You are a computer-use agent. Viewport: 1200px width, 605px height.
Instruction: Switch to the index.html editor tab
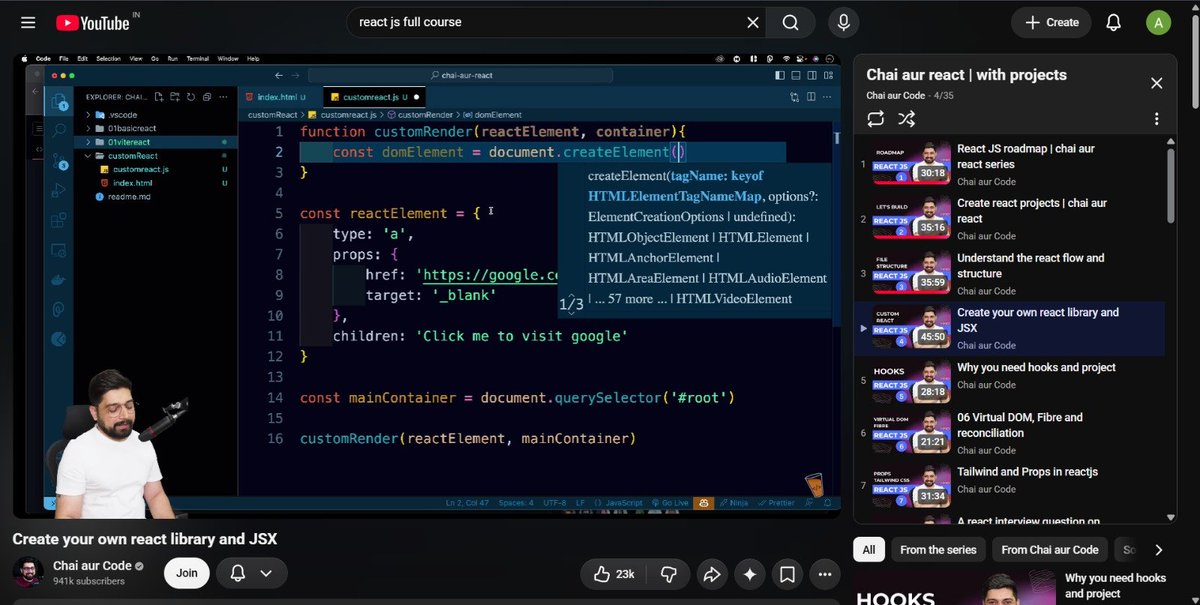[x=279, y=97]
